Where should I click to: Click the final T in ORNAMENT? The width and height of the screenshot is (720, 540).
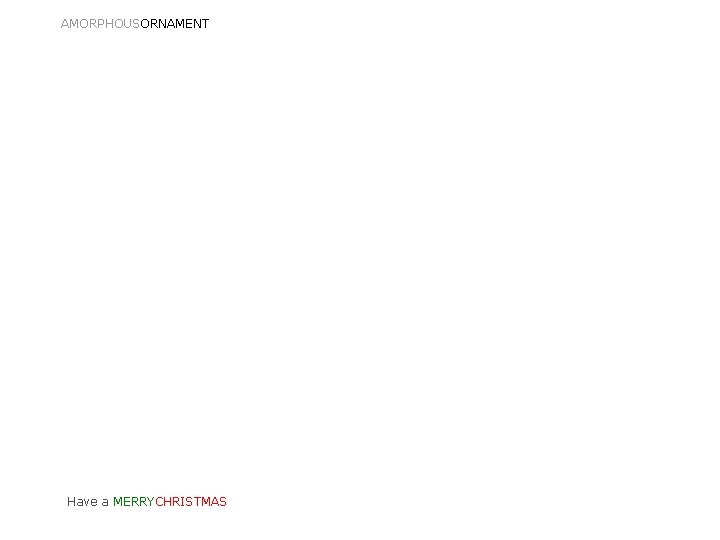tap(205, 24)
